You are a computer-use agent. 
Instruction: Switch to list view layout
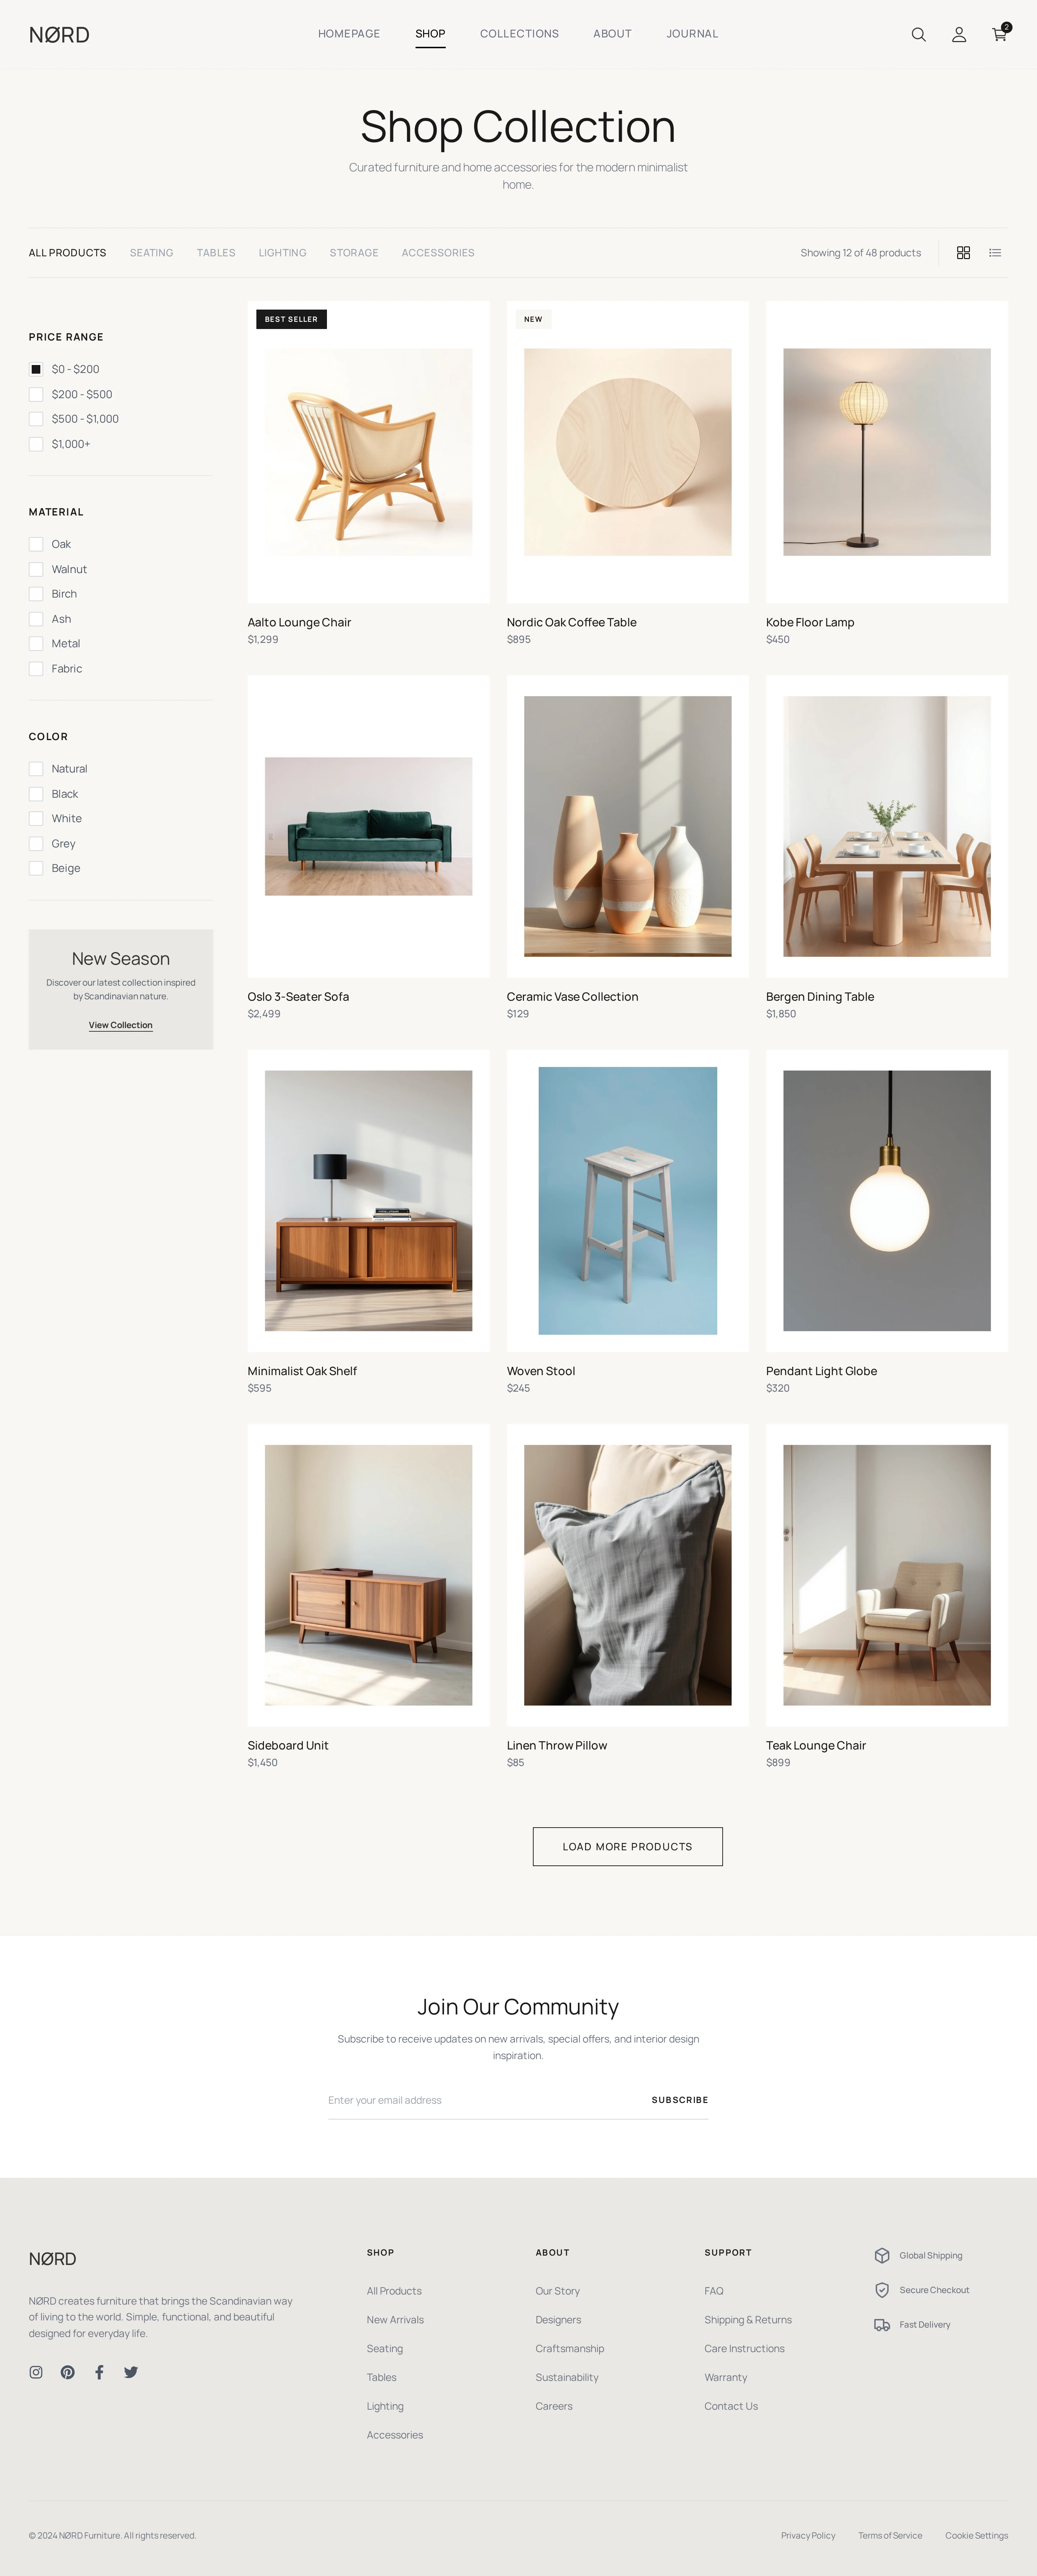[995, 253]
